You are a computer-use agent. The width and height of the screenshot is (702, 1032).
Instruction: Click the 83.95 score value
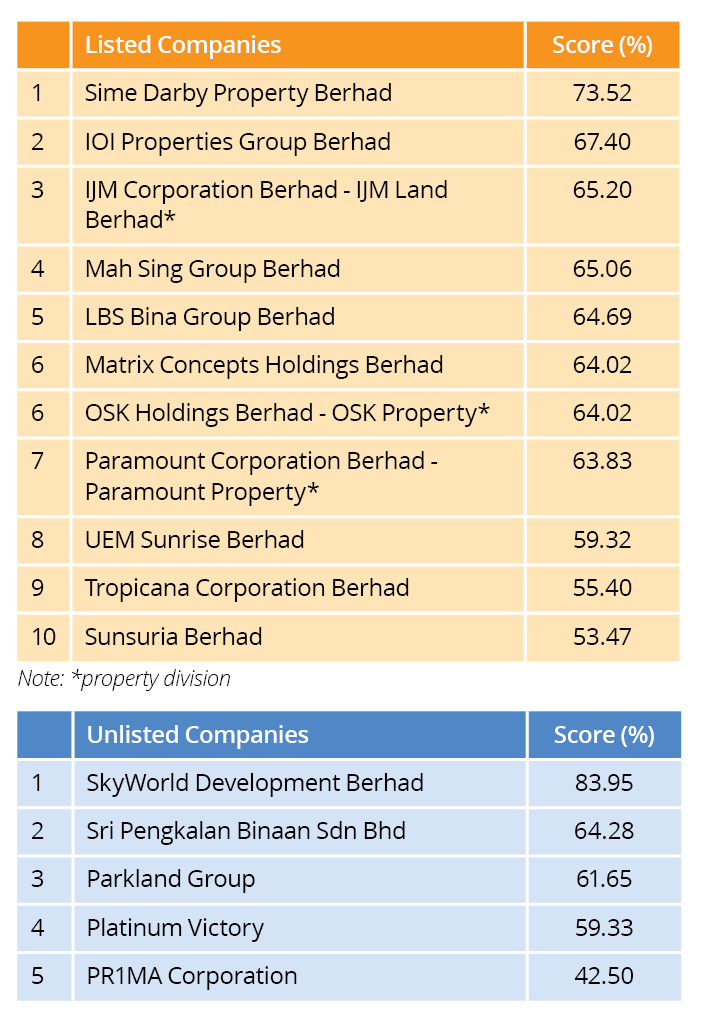603,783
